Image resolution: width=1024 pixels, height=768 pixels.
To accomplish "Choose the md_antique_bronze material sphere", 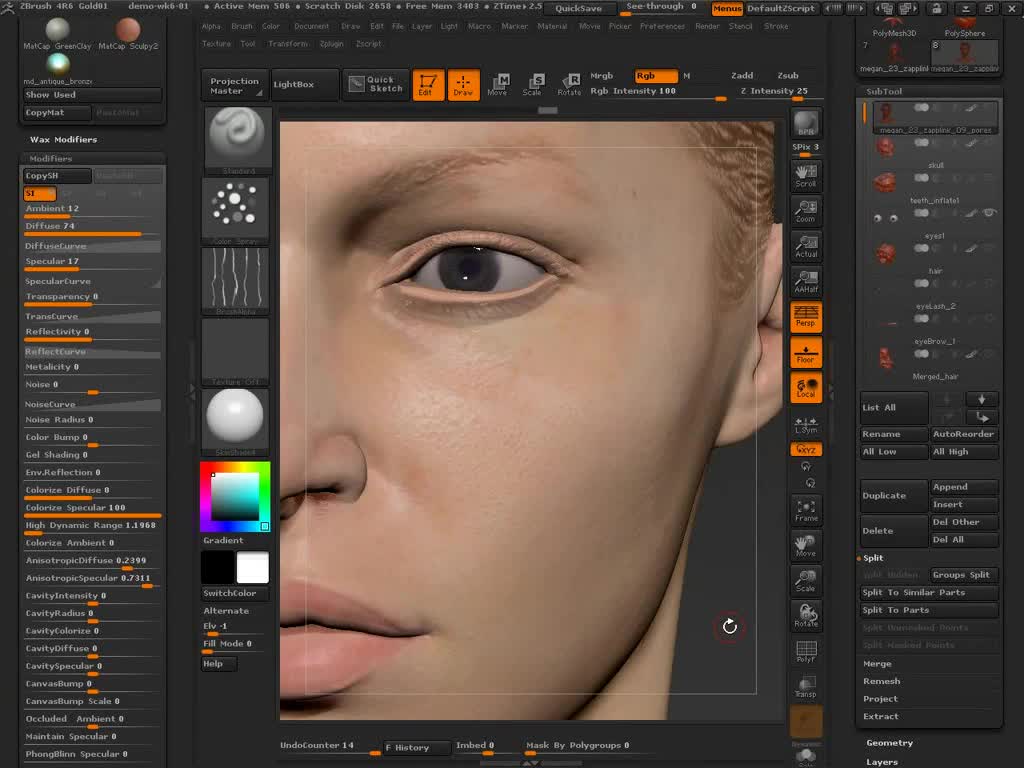I will (57, 69).
